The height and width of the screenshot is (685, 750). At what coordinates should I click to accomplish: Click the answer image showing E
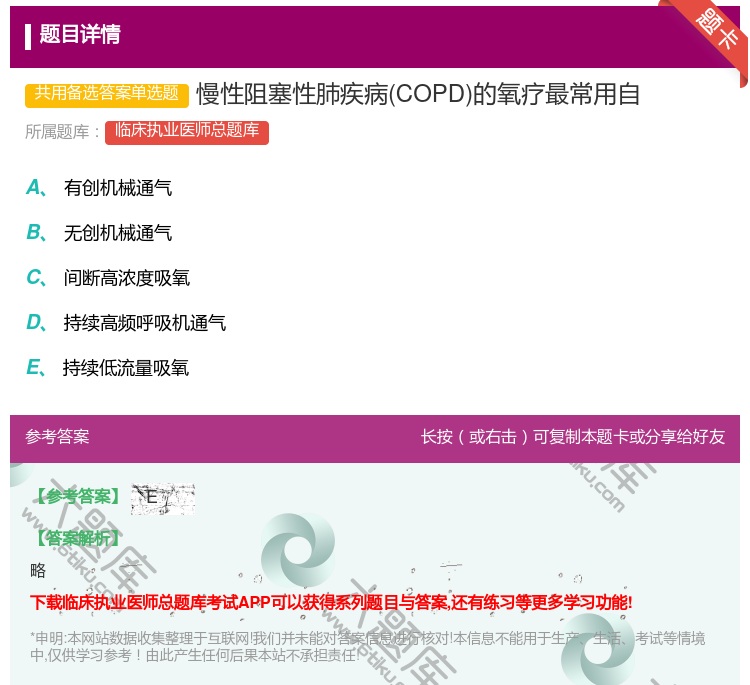[163, 499]
